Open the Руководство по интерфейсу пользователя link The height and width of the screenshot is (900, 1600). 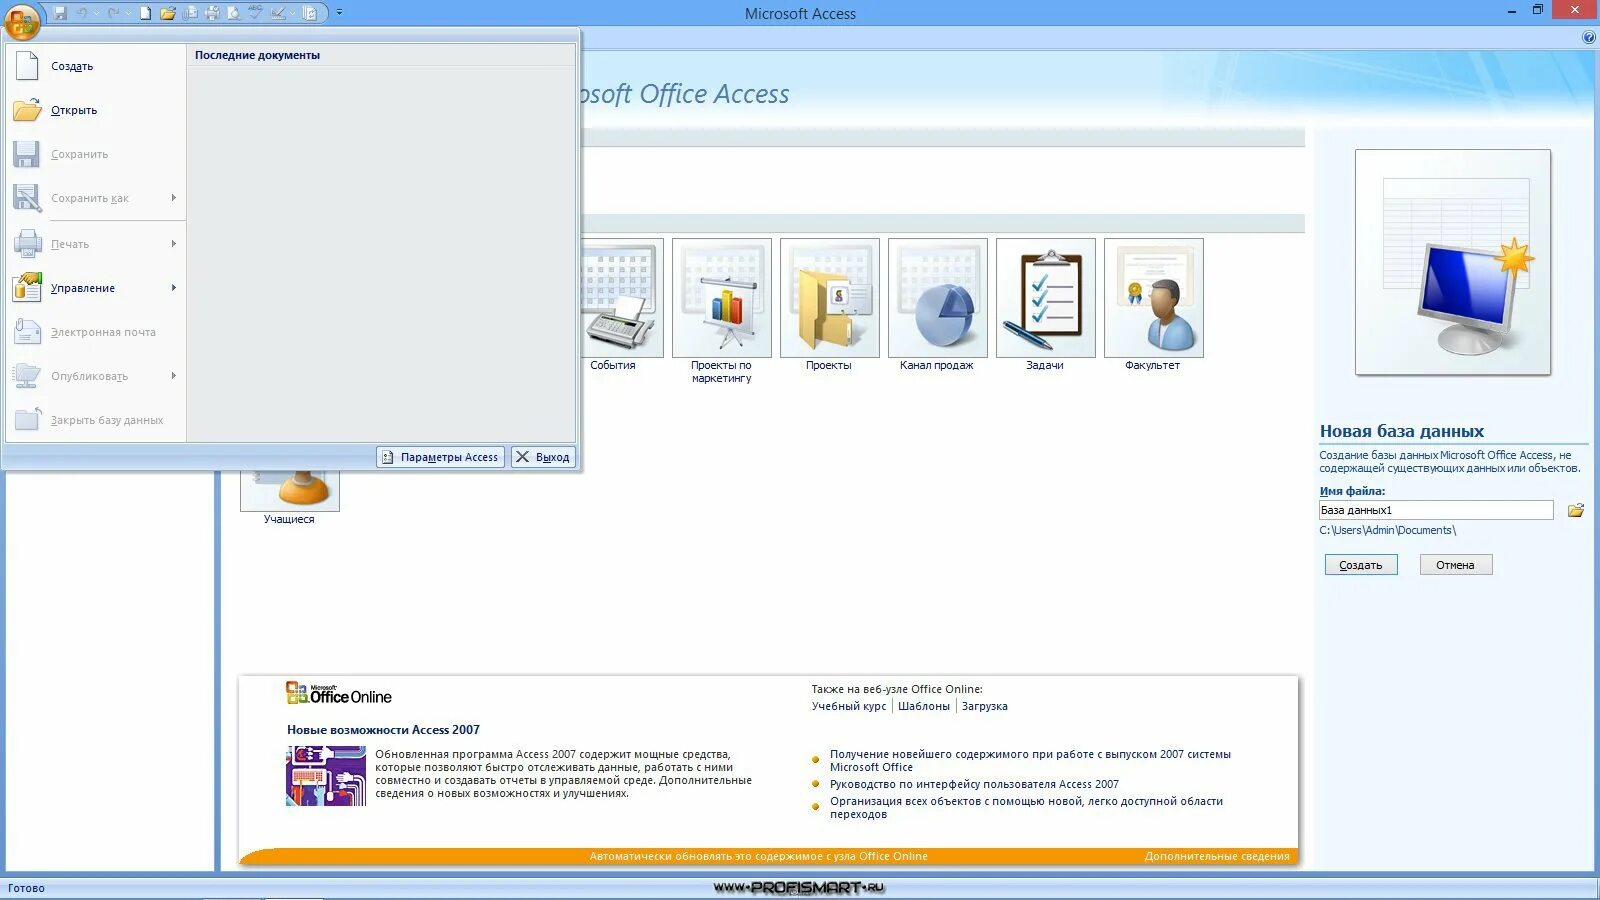click(x=974, y=784)
